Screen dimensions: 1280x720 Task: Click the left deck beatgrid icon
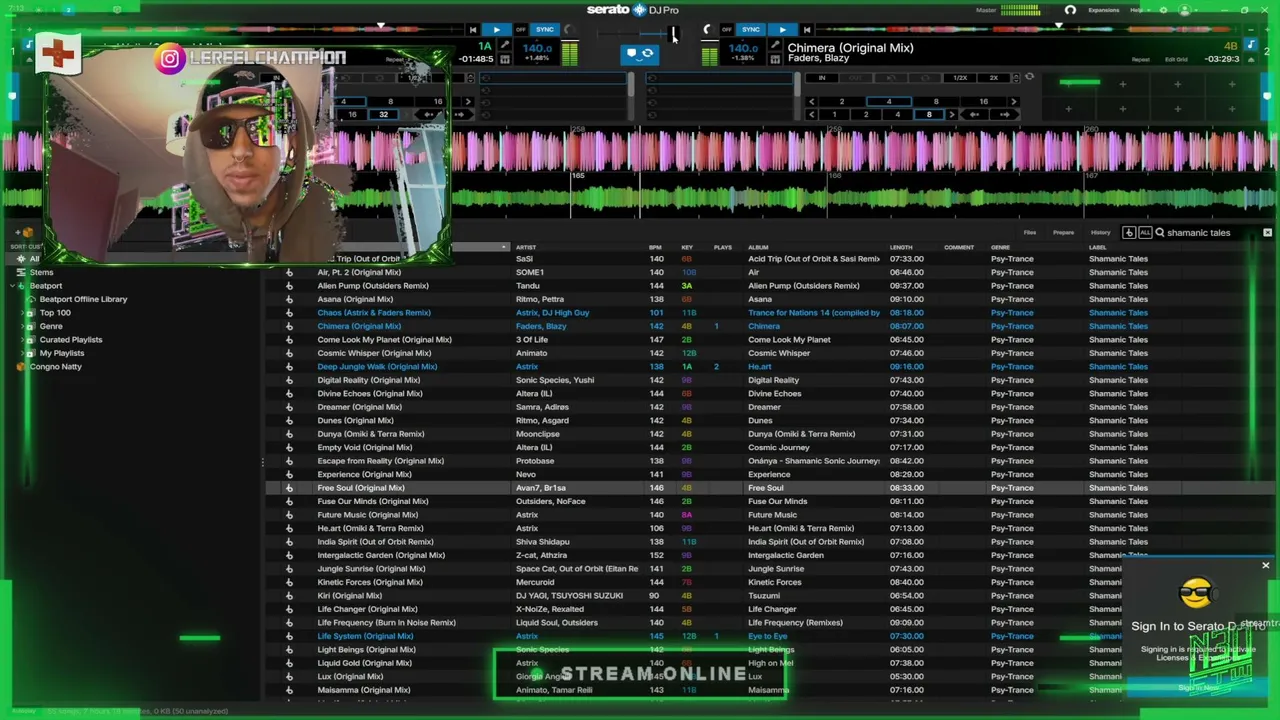pos(504,60)
